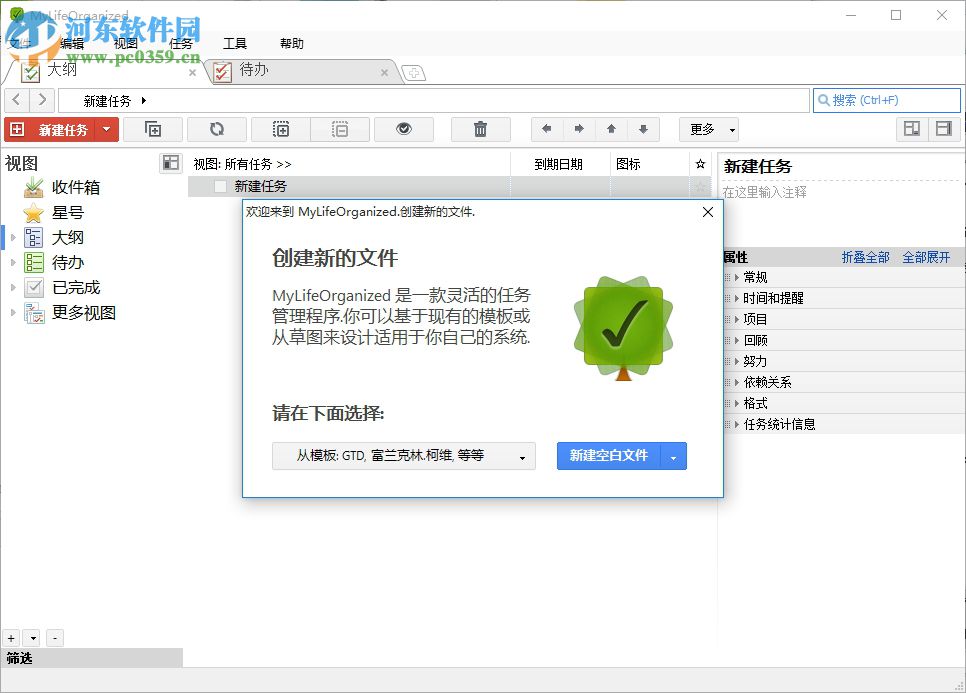Click the move task up arrow icon

tap(613, 128)
